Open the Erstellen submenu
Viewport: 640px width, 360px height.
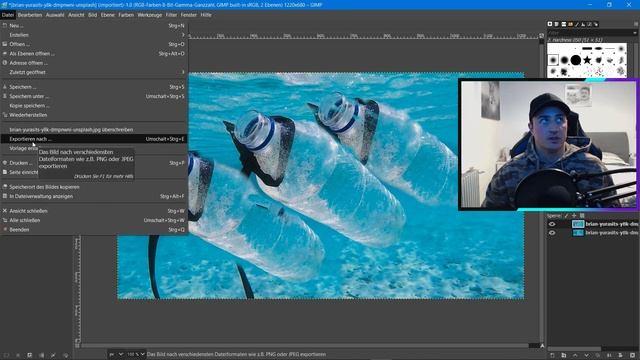tap(93, 35)
